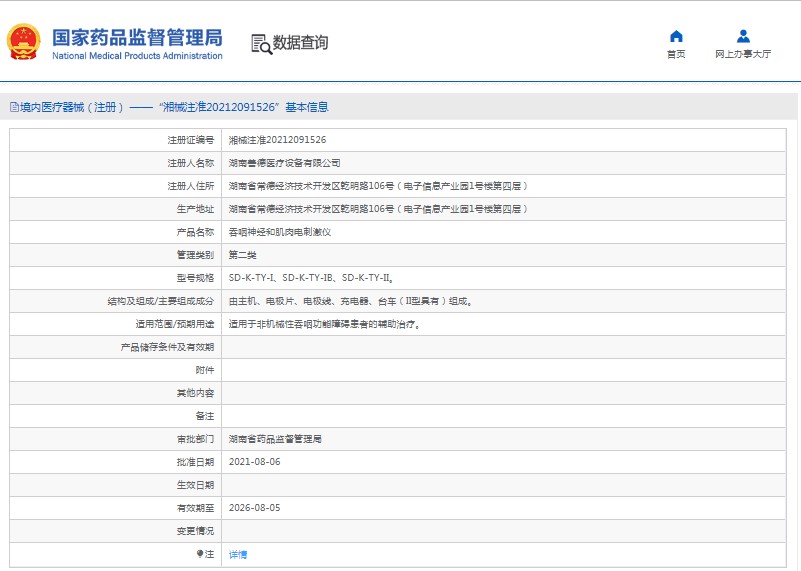The width and height of the screenshot is (801, 571).
Task: Click the 适用于非机械性吞咽功能障碍 value
Action: pos(324,324)
